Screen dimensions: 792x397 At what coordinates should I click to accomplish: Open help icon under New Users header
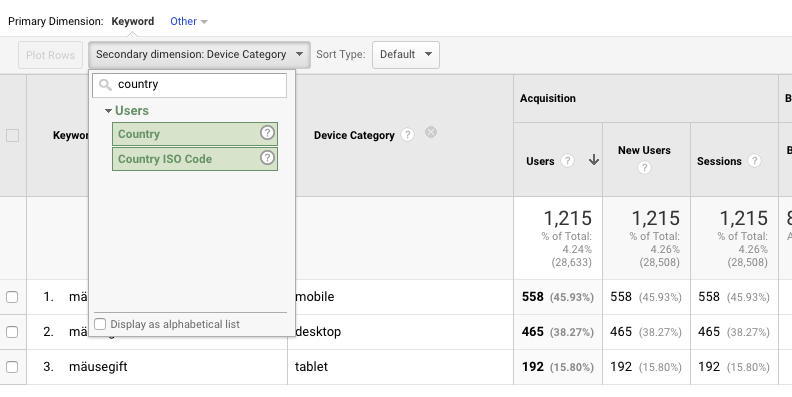tap(644, 168)
